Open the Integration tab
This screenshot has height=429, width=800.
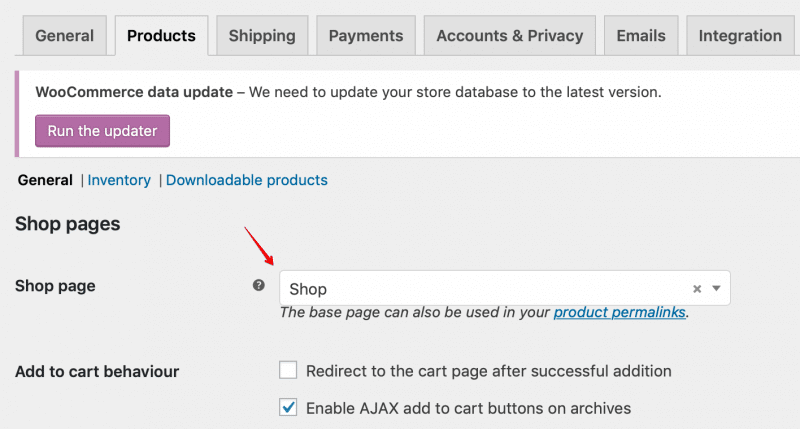(x=740, y=35)
